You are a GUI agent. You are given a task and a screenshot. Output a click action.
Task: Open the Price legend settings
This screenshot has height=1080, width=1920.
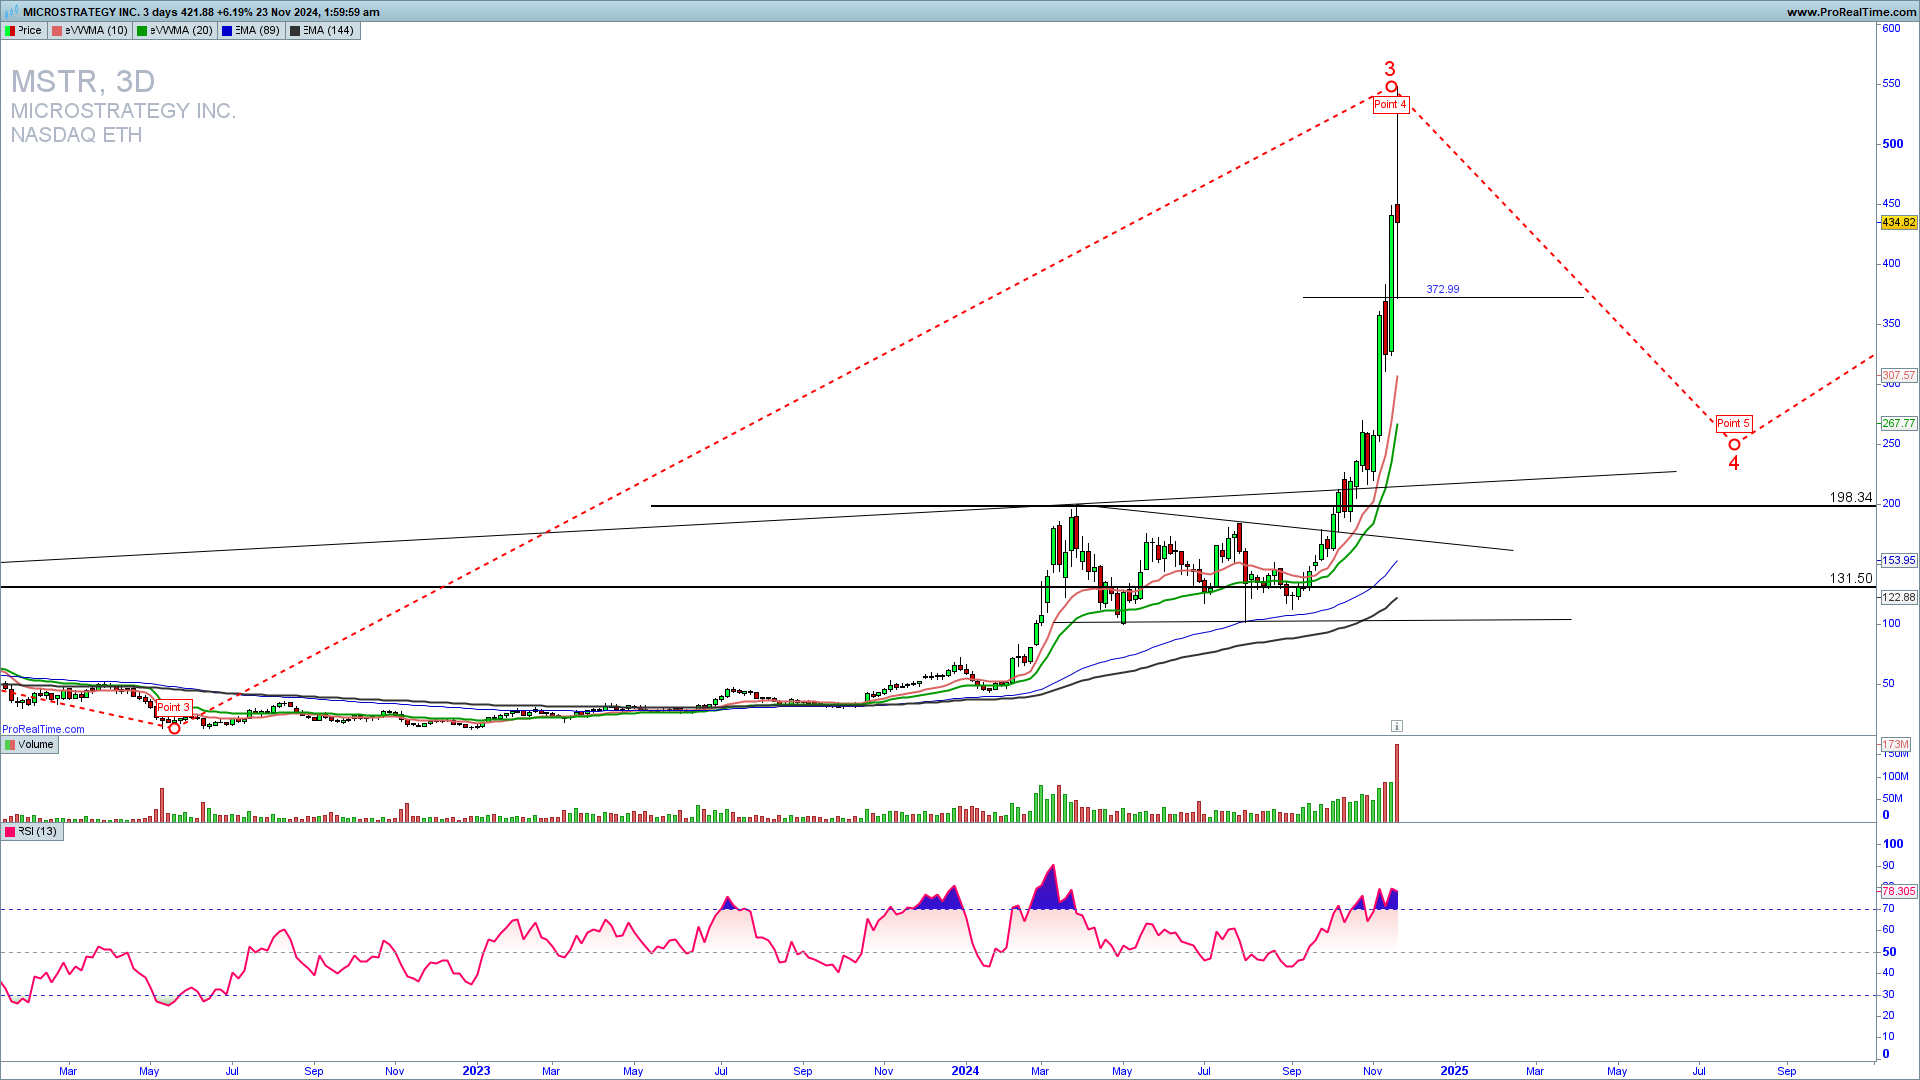[x=24, y=31]
